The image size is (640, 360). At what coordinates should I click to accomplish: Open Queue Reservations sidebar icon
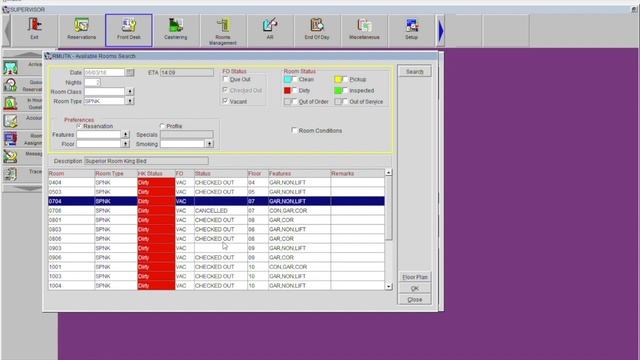pos(11,85)
